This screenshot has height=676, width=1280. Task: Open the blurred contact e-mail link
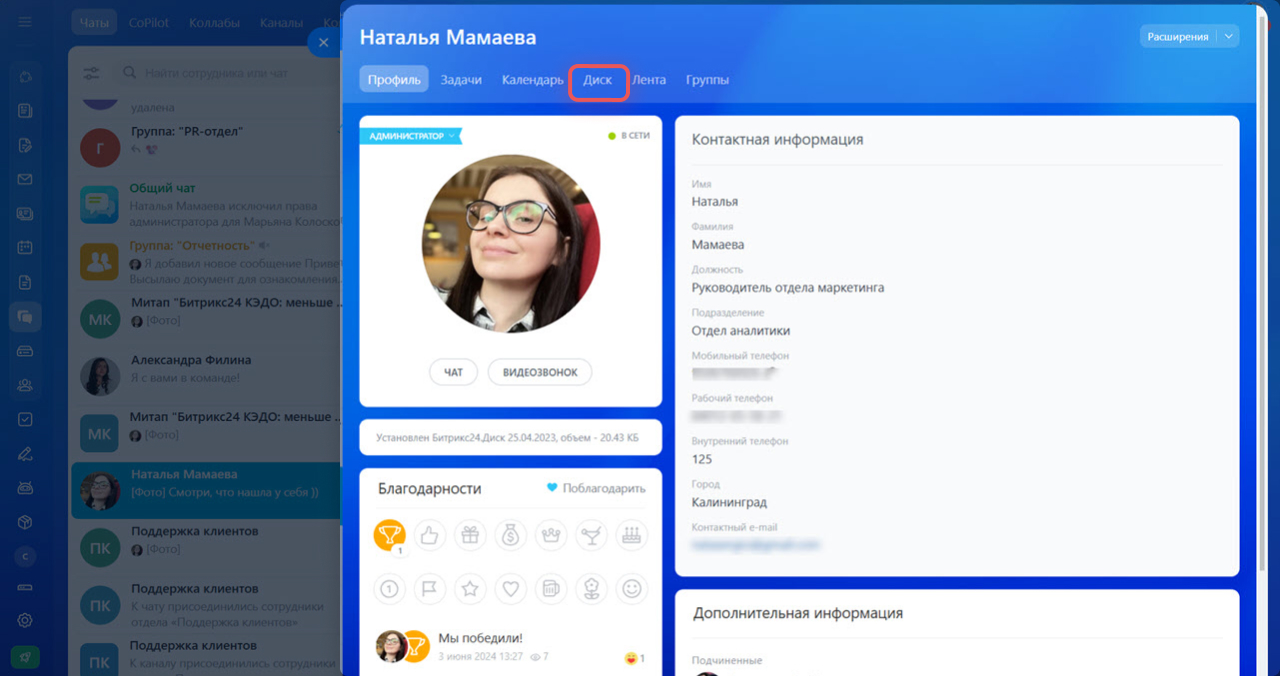tap(756, 545)
